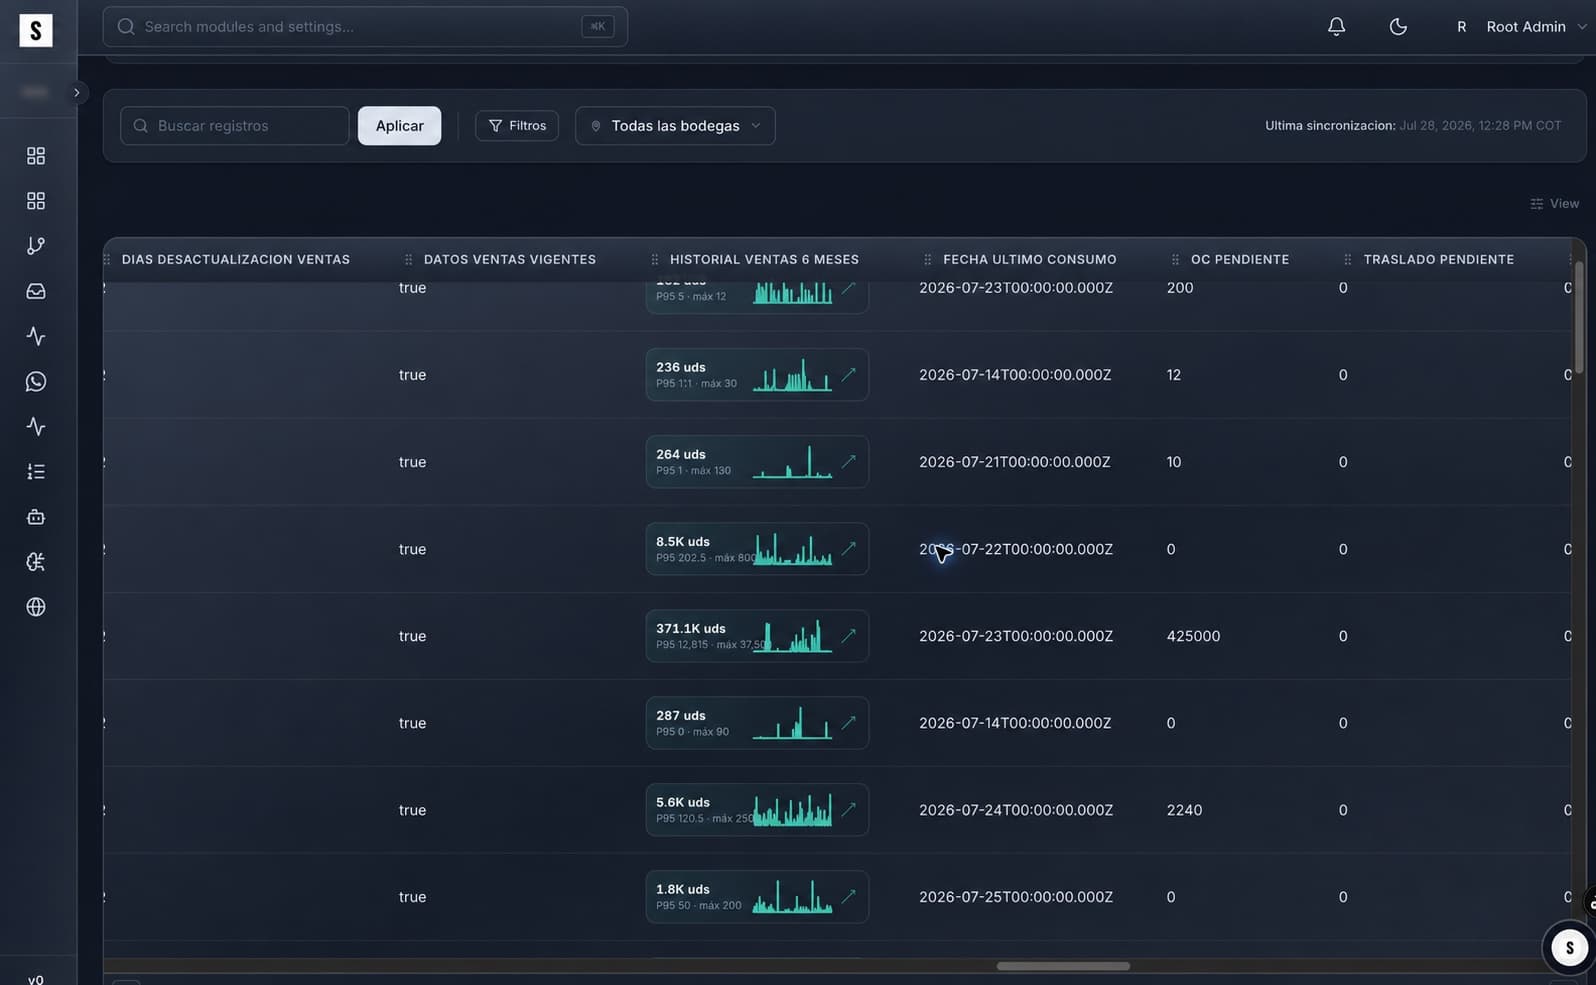Open the WhatsApp sidebar icon

point(36,381)
